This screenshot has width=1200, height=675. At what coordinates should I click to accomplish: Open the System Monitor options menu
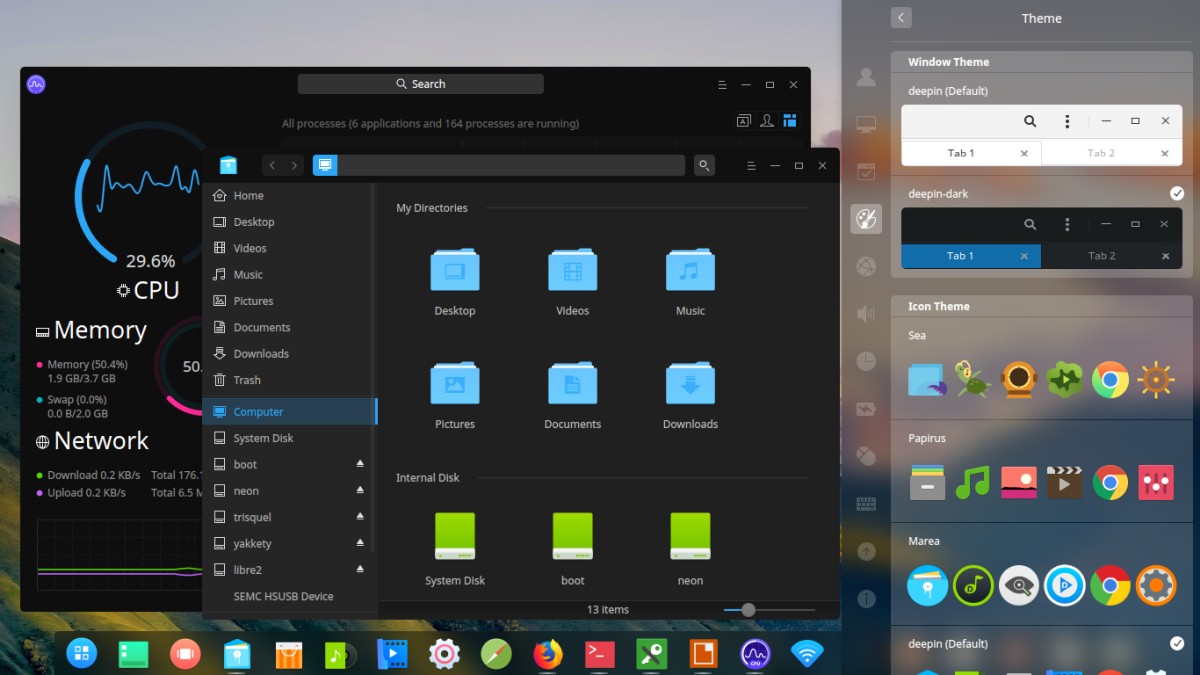722,84
